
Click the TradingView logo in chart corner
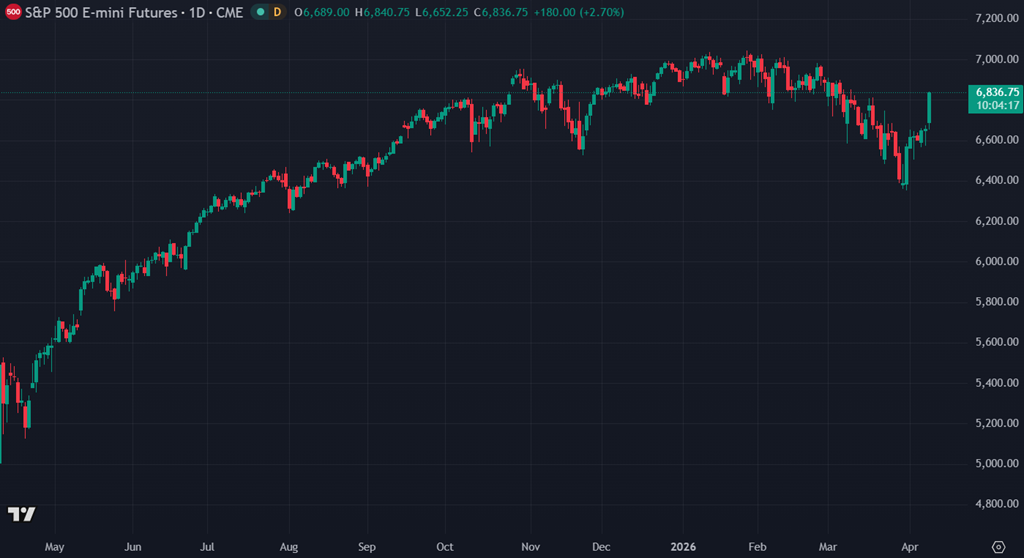coord(22,514)
